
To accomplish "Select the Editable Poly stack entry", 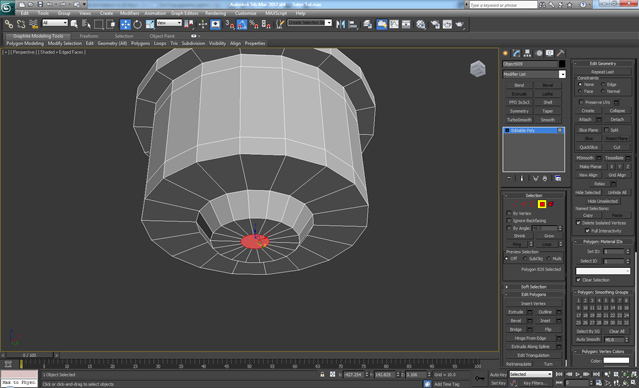I will 533,130.
